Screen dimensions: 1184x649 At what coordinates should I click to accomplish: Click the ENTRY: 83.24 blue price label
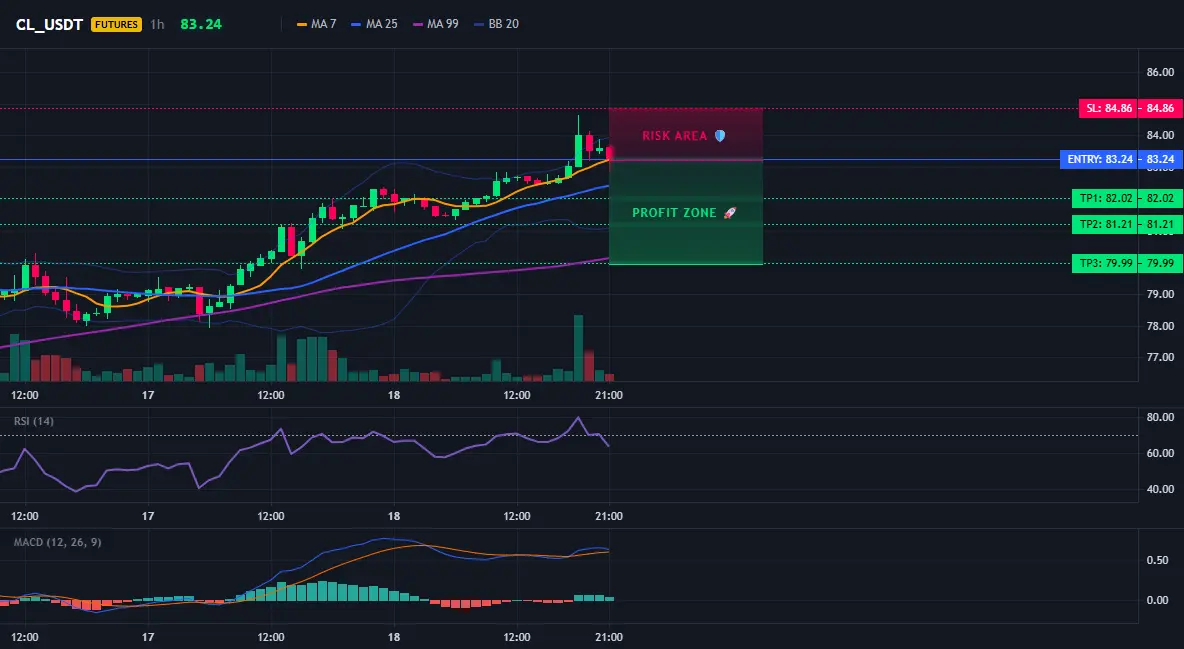pyautogui.click(x=1099, y=159)
